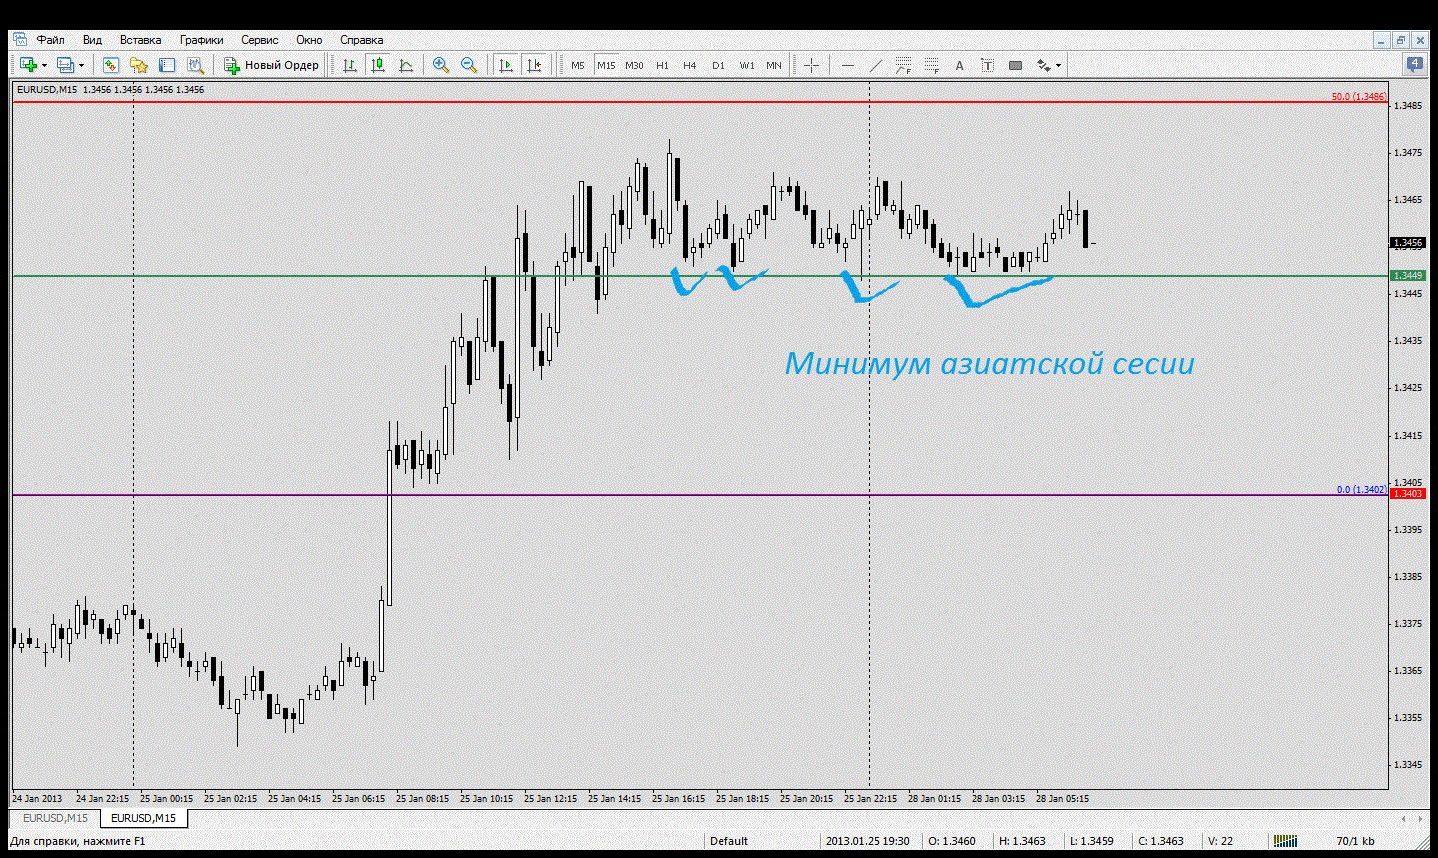1438x858 pixels.
Task: Select the Crosshair cursor tool
Action: [811, 65]
